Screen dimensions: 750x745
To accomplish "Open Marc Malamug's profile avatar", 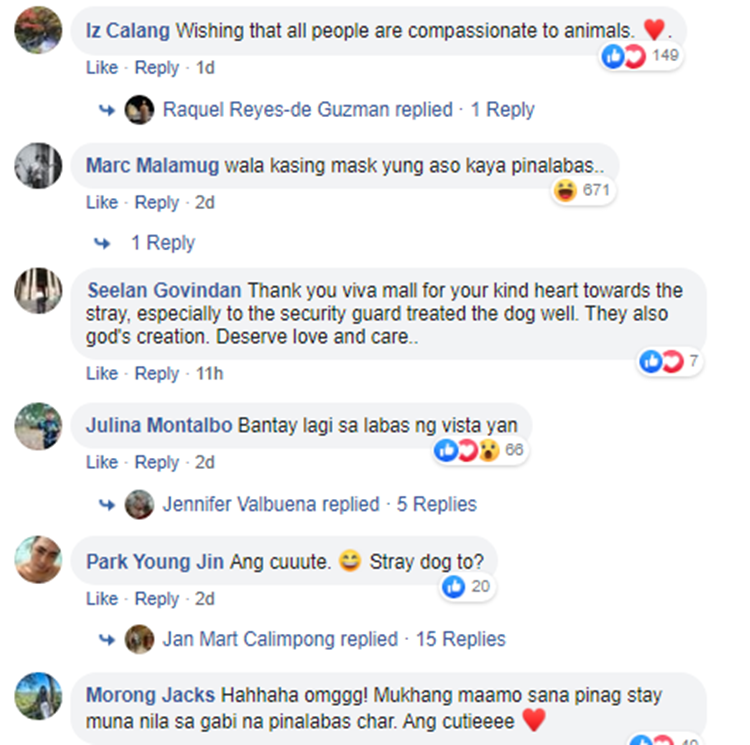I will click(38, 165).
